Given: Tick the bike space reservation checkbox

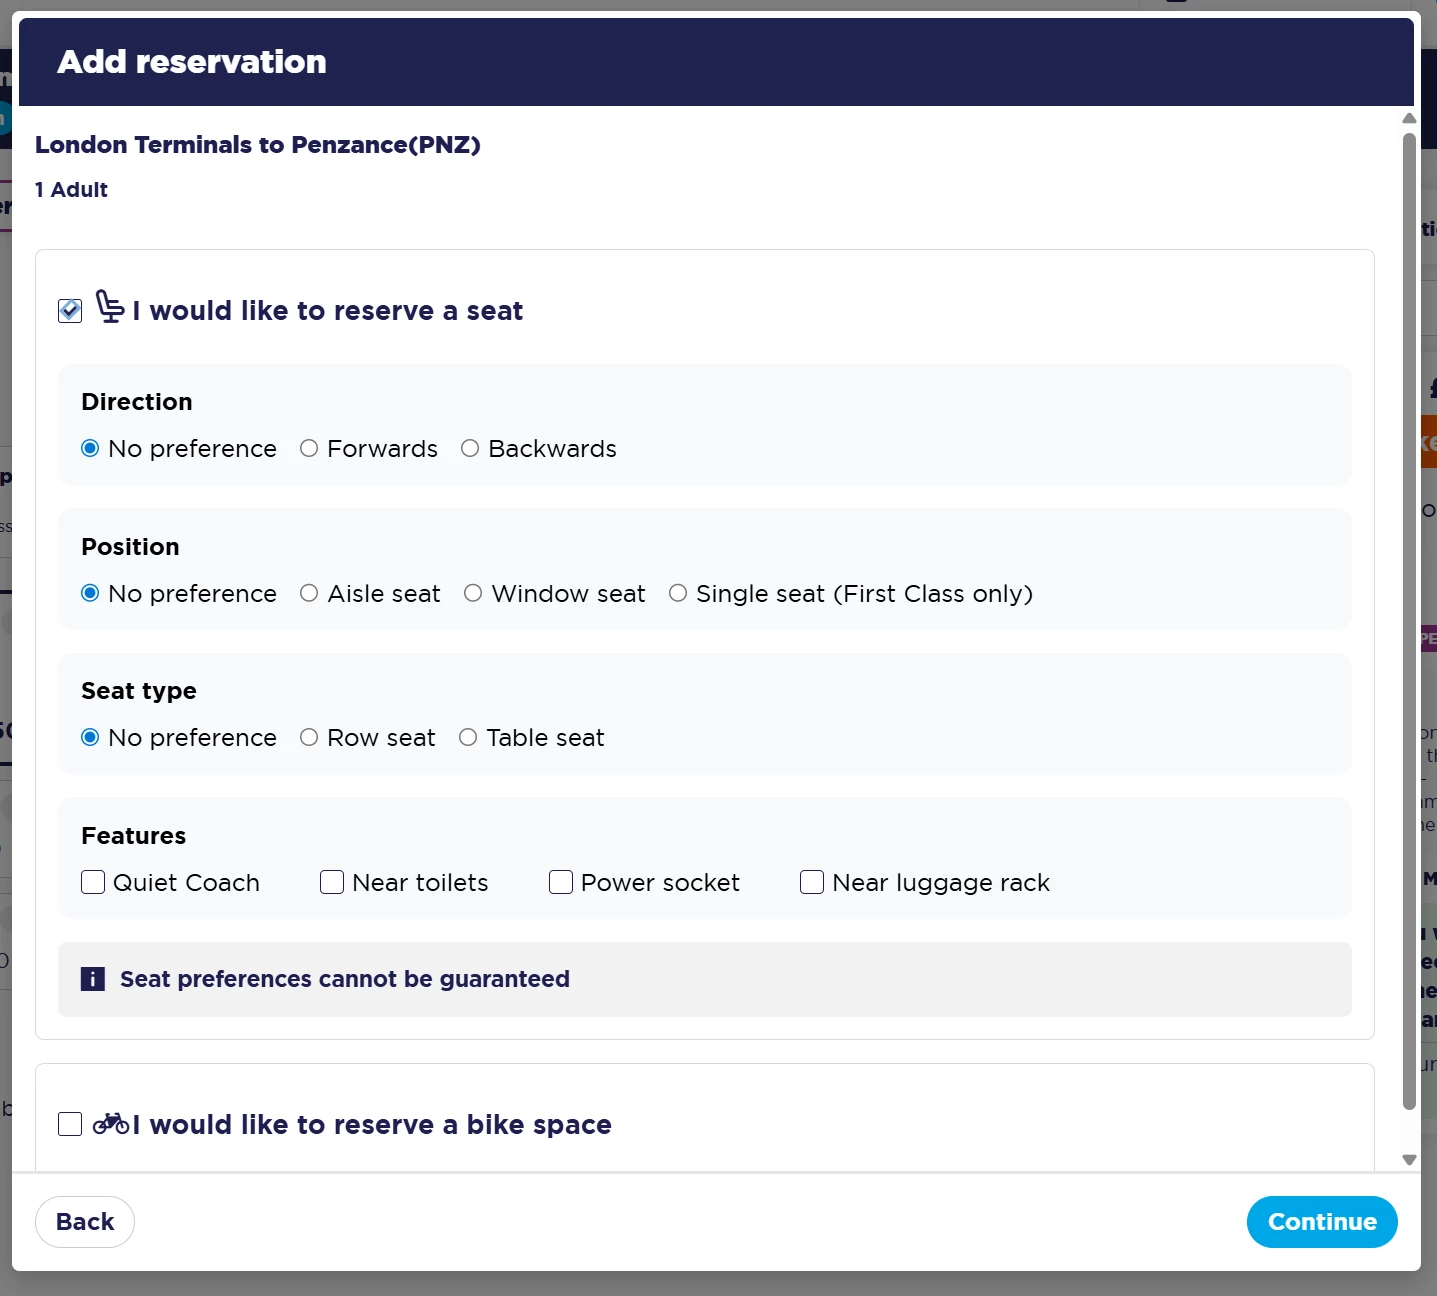Looking at the screenshot, I should coord(70,1124).
